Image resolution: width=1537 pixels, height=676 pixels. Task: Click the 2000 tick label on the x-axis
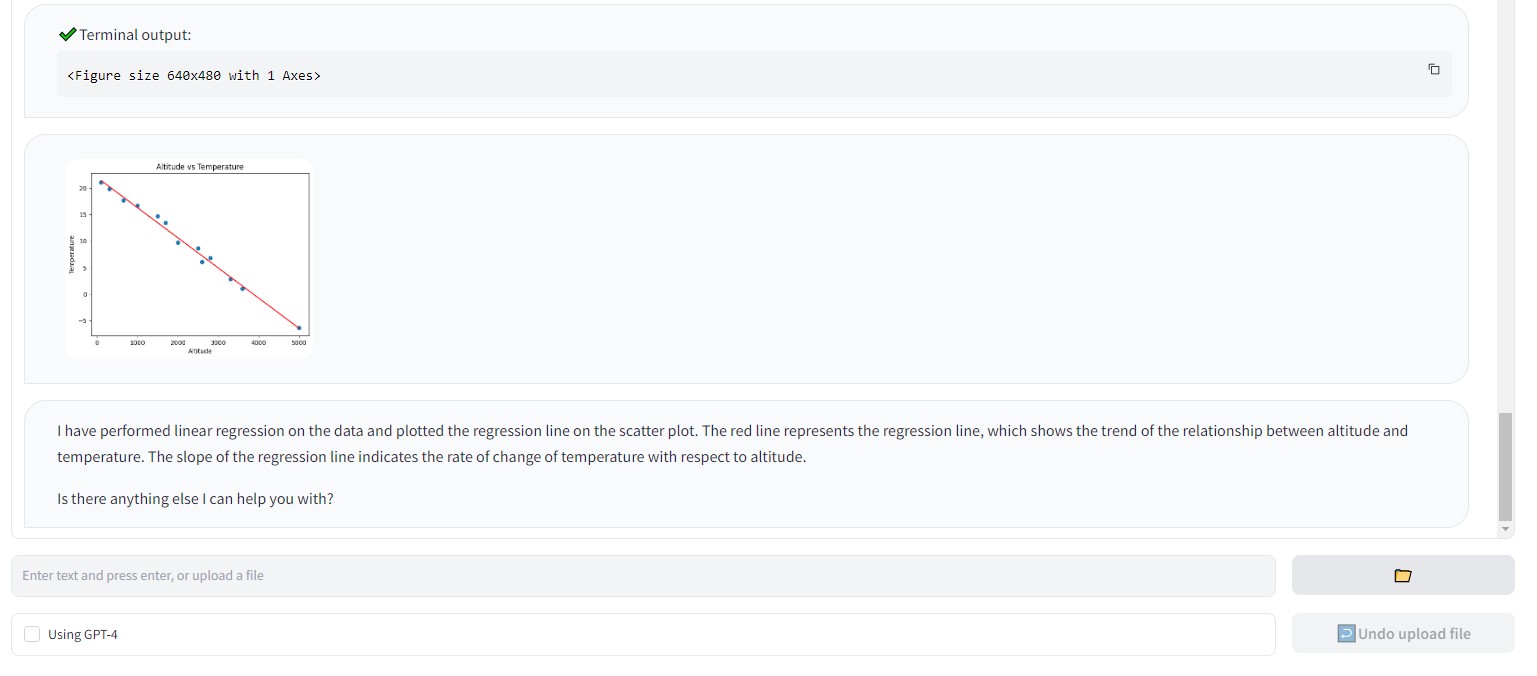[178, 343]
